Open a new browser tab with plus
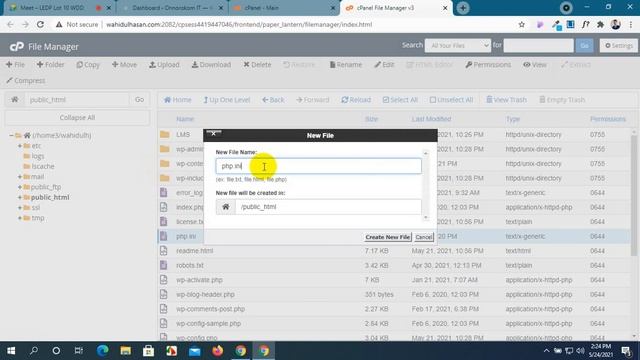The height and width of the screenshot is (360, 640). [463, 8]
